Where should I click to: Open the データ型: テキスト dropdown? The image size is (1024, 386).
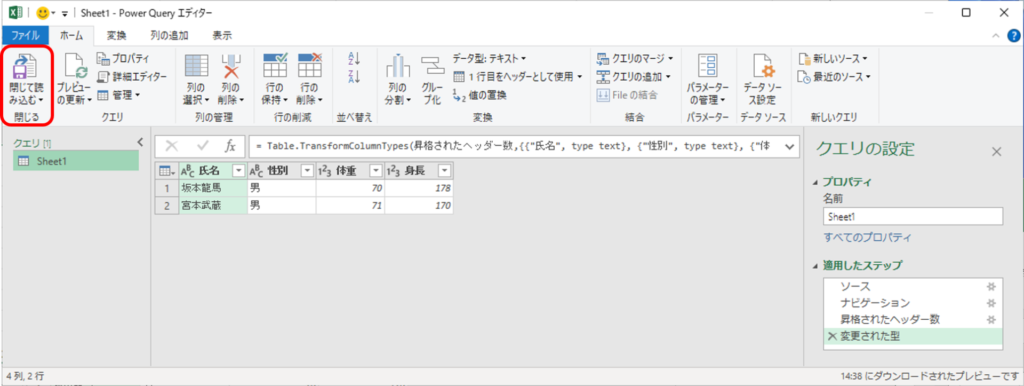click(489, 59)
